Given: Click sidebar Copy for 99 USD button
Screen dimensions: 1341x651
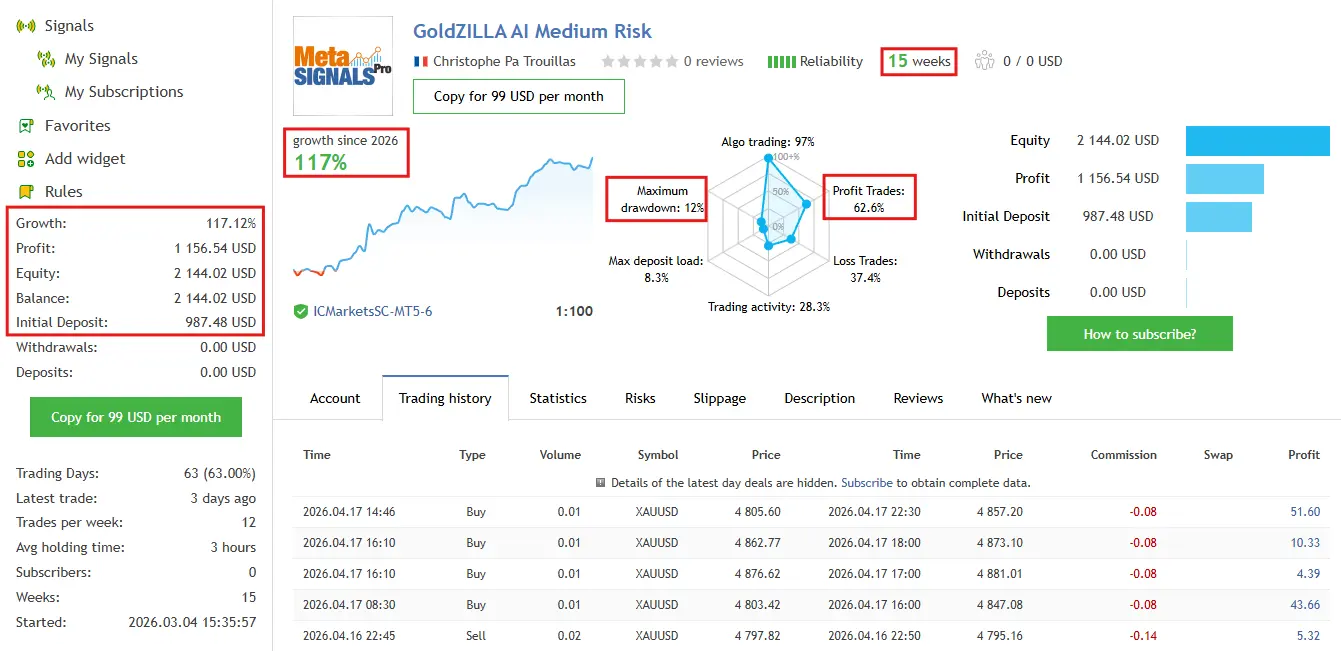Looking at the screenshot, I should point(136,417).
